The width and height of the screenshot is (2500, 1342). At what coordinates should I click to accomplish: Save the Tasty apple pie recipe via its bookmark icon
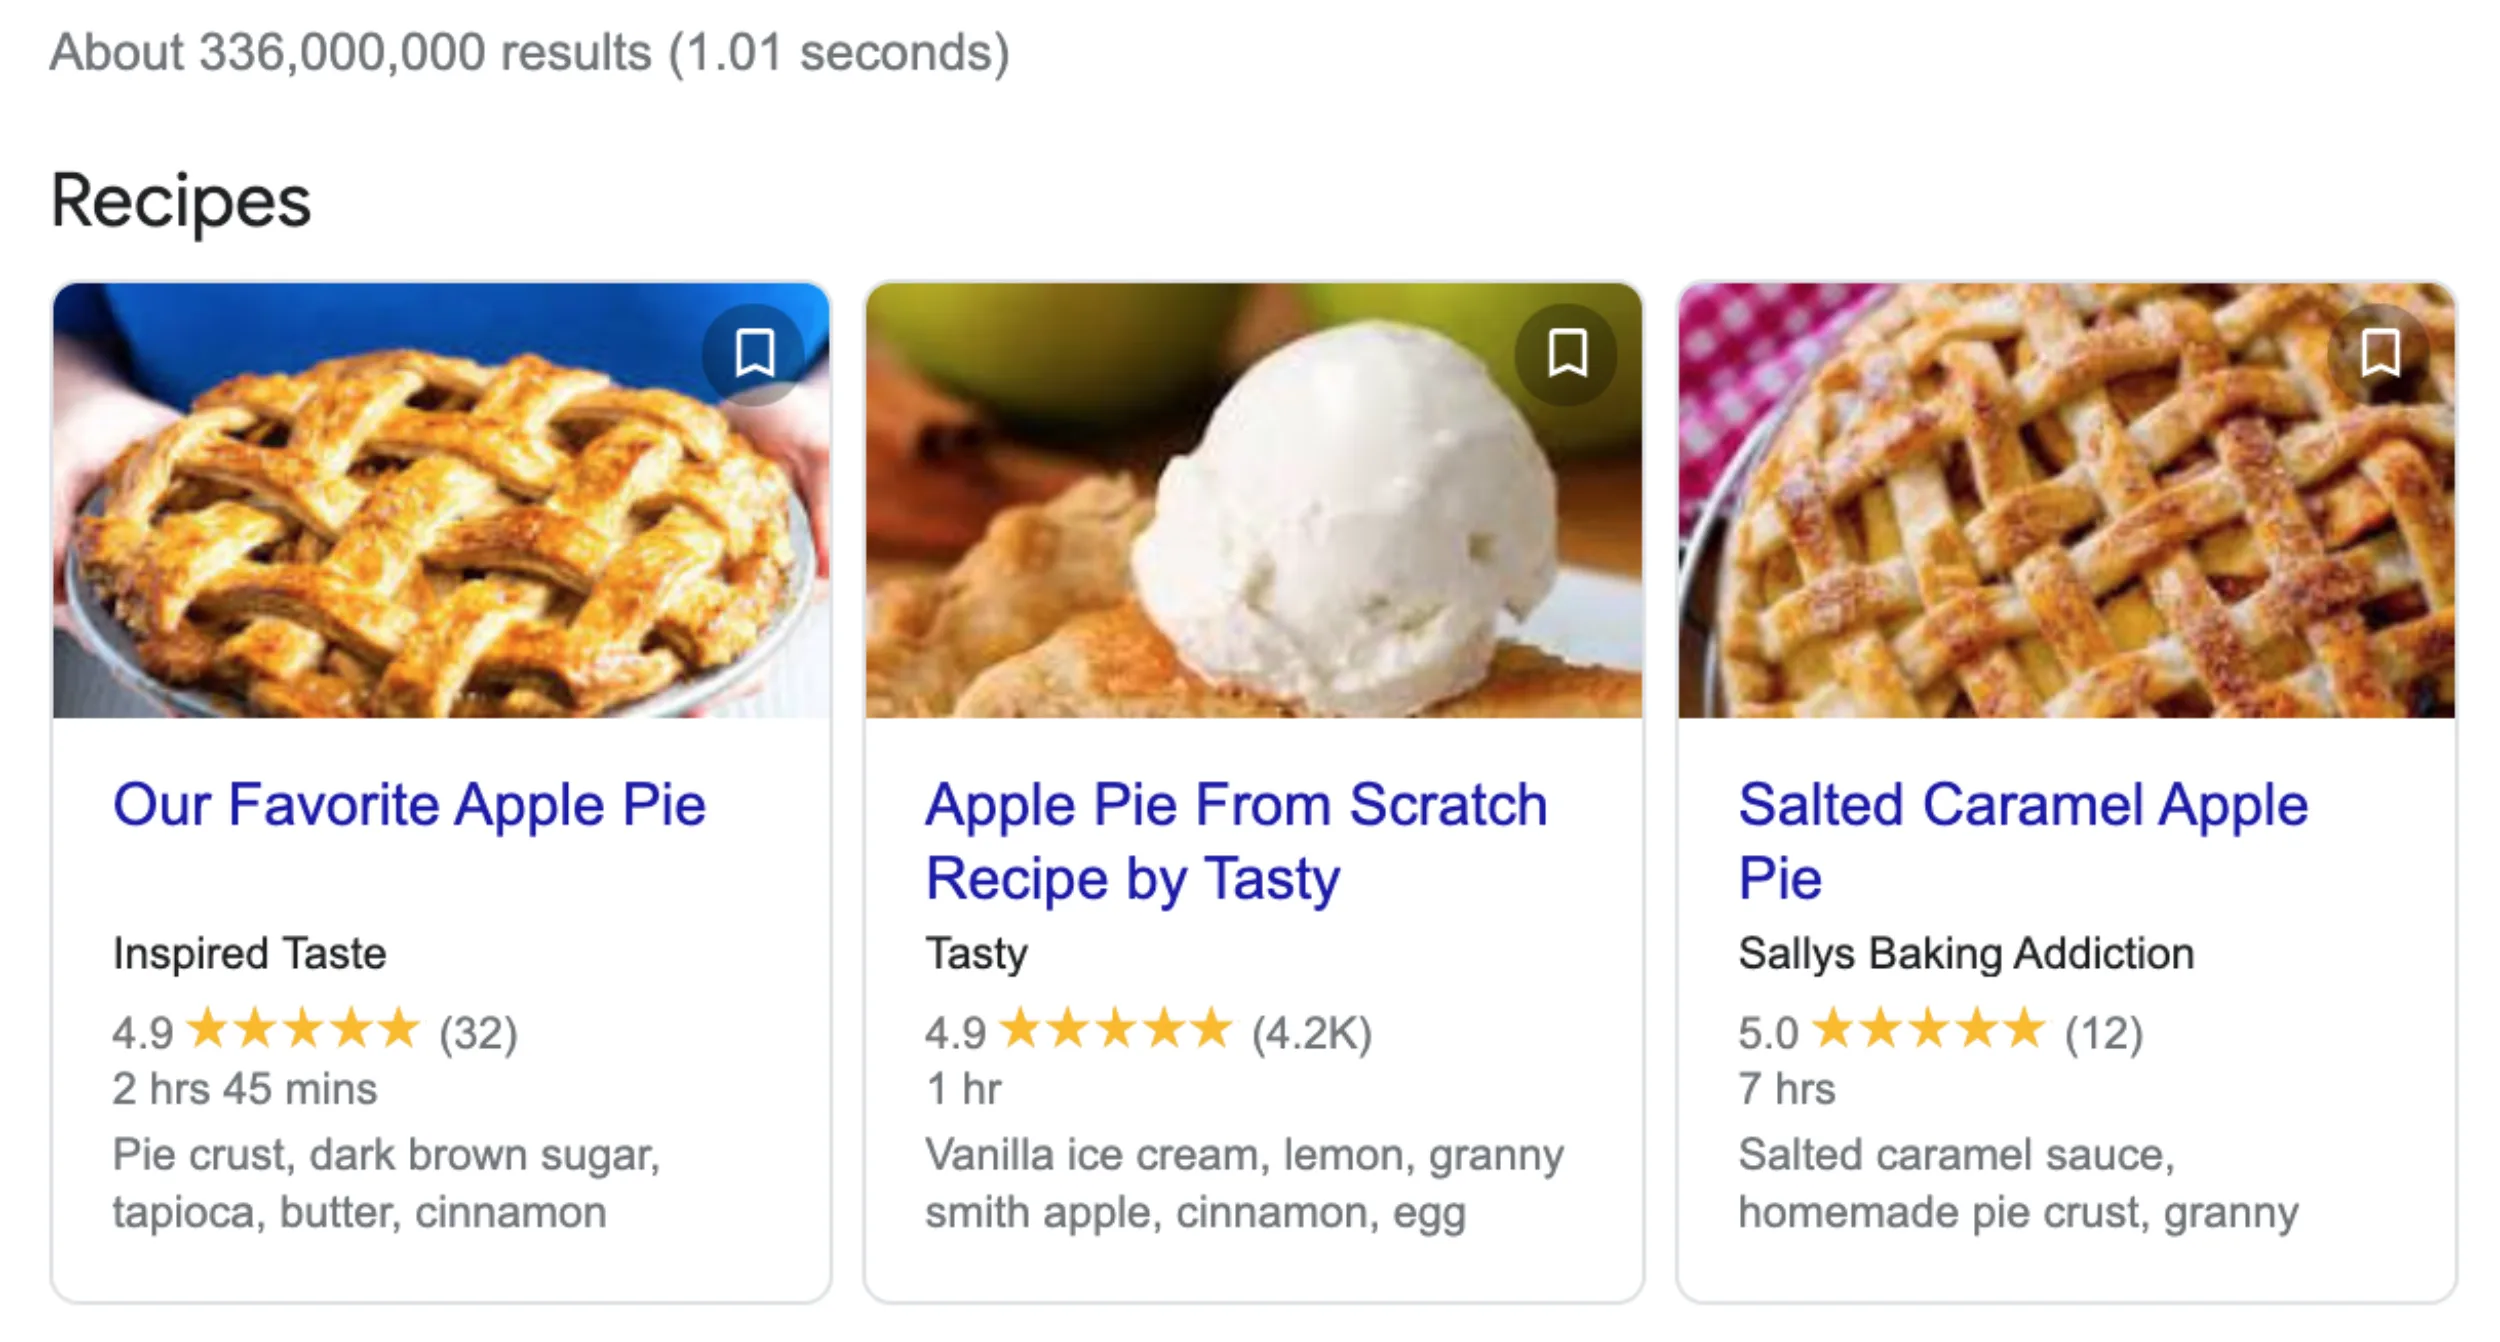click(x=1565, y=354)
